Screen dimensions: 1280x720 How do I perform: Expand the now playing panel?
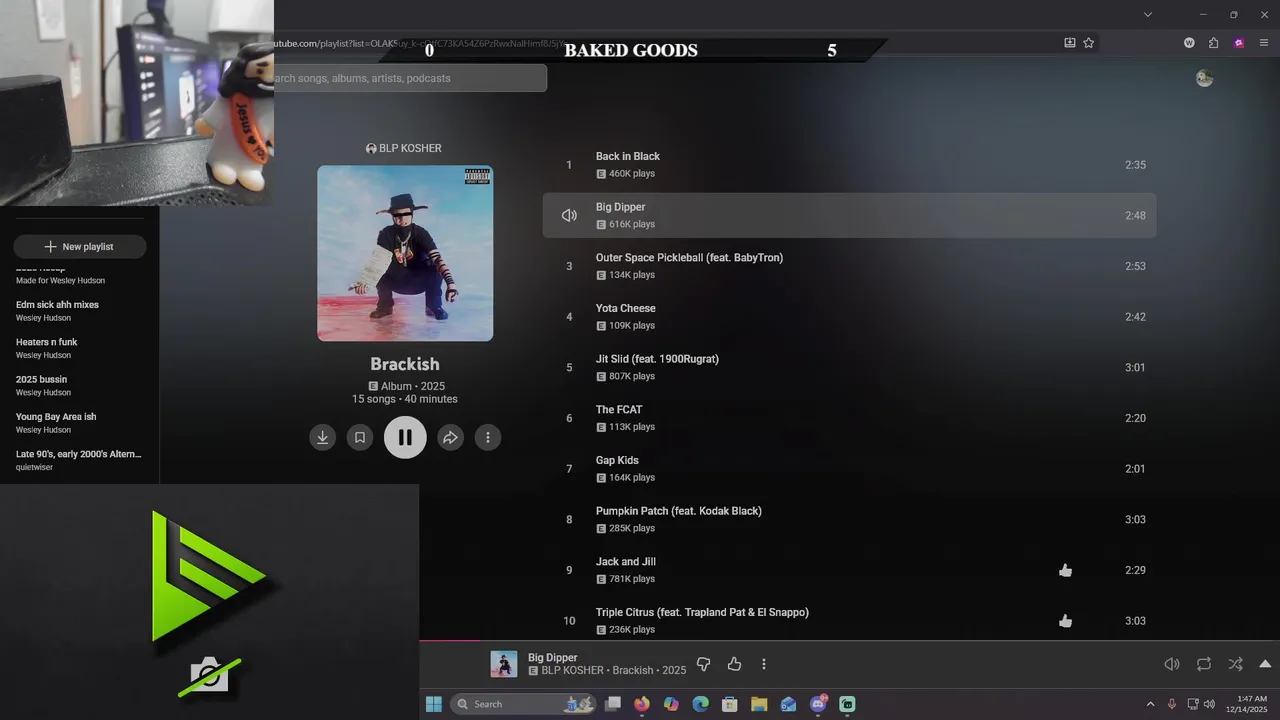(1265, 664)
